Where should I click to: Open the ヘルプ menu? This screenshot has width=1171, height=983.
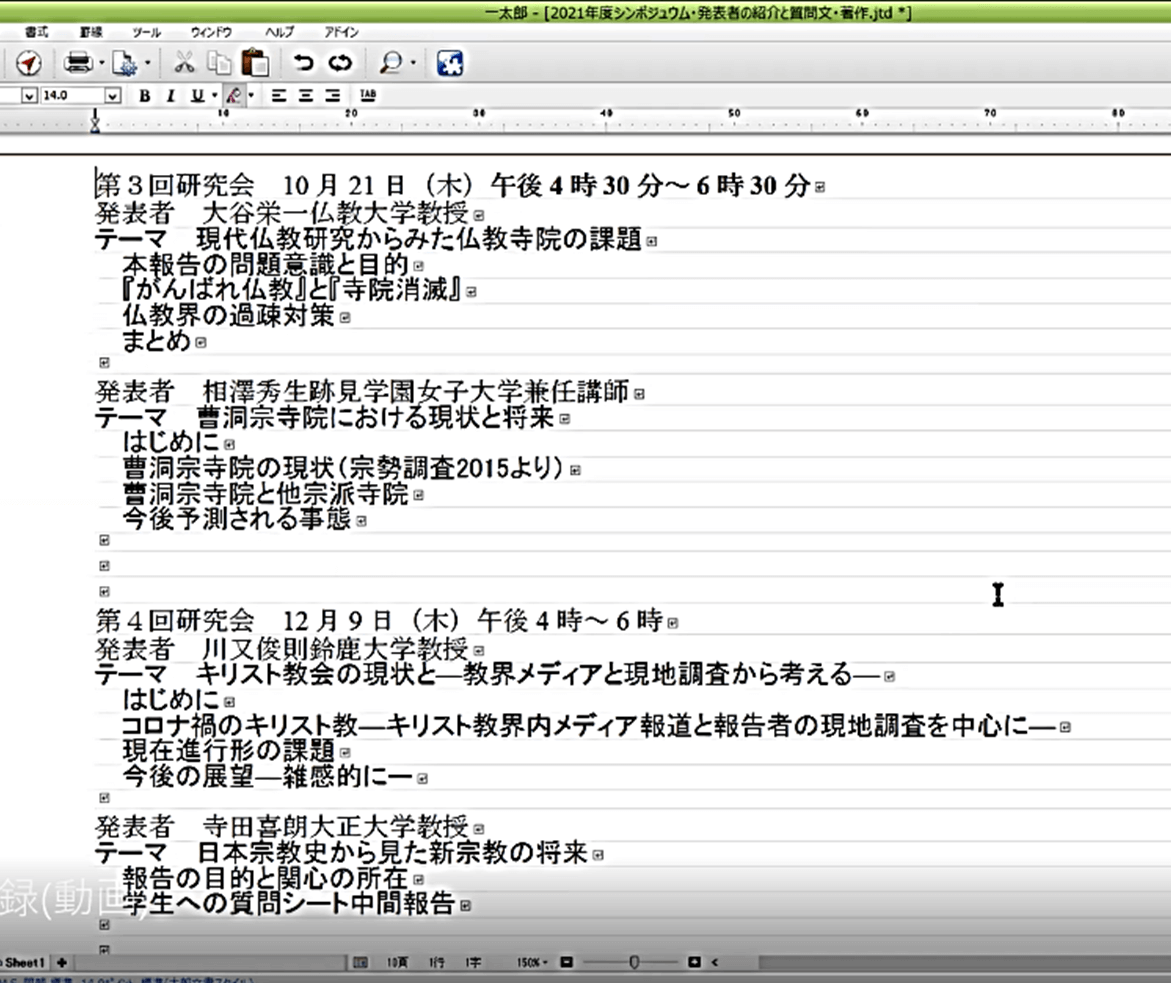coord(280,32)
